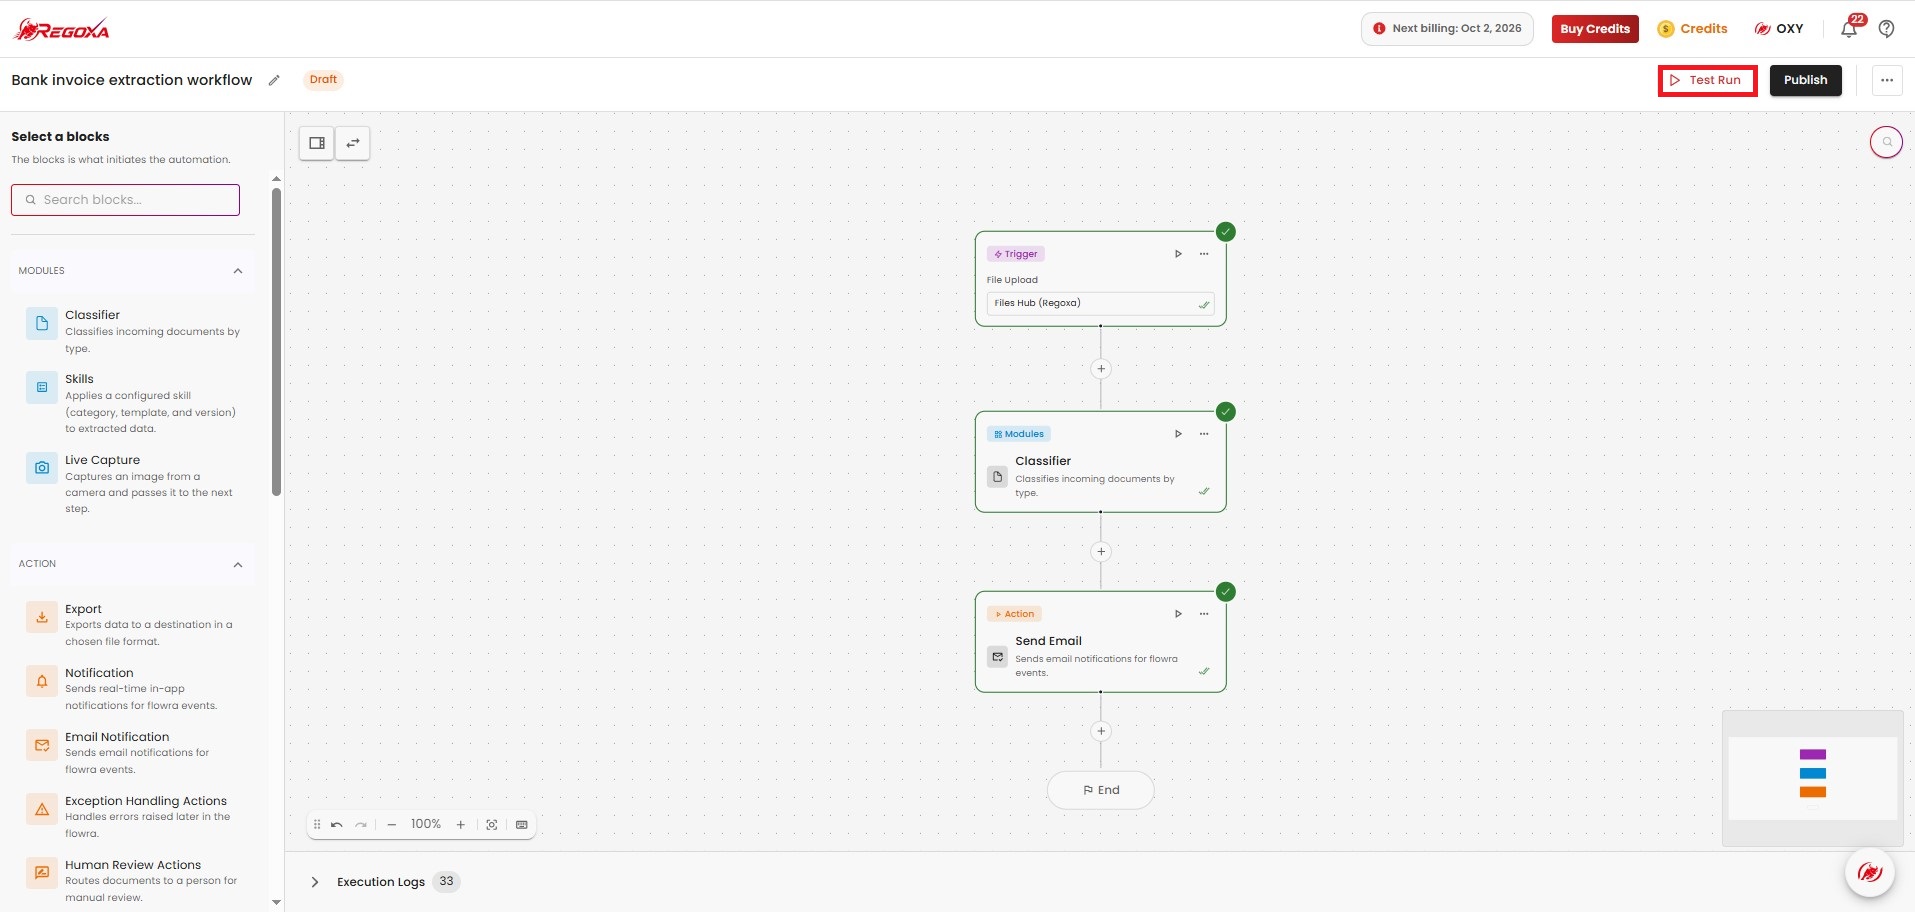
Task: Click the Files Hub (Regoxa) field
Action: [x=1101, y=303]
